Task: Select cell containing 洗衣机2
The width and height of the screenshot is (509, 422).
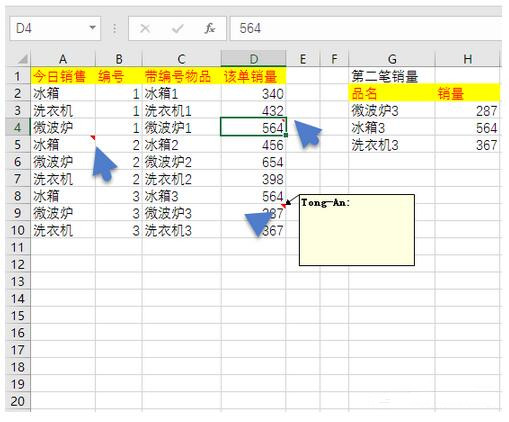Action: pyautogui.click(x=181, y=179)
